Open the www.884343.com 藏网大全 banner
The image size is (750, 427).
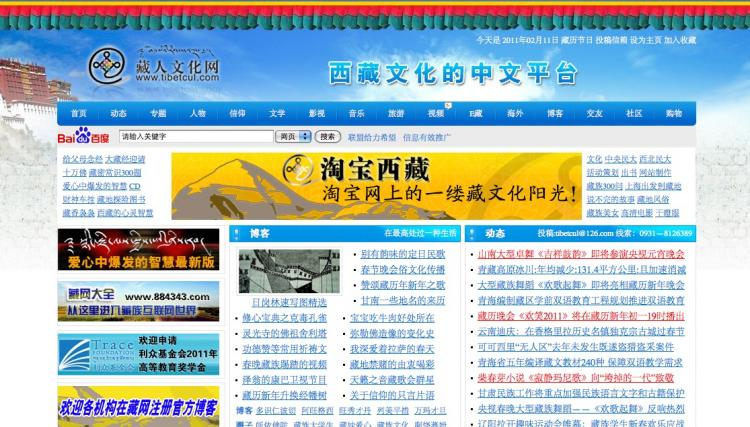point(138,301)
